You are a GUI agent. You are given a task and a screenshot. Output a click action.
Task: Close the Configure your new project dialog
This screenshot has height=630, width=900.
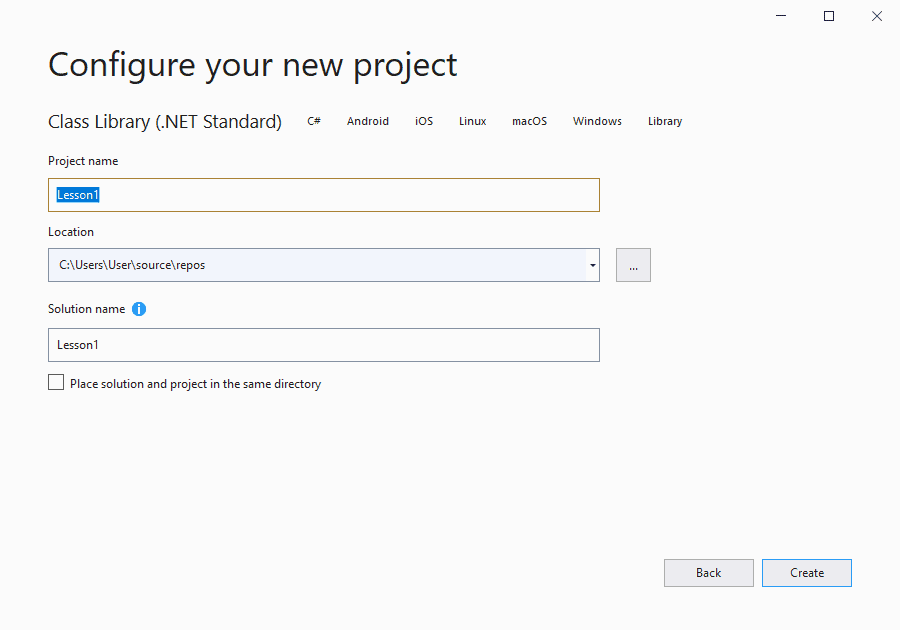876,16
